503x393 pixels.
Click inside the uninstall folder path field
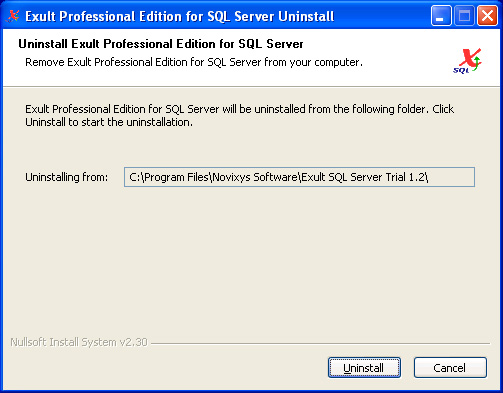point(299,177)
